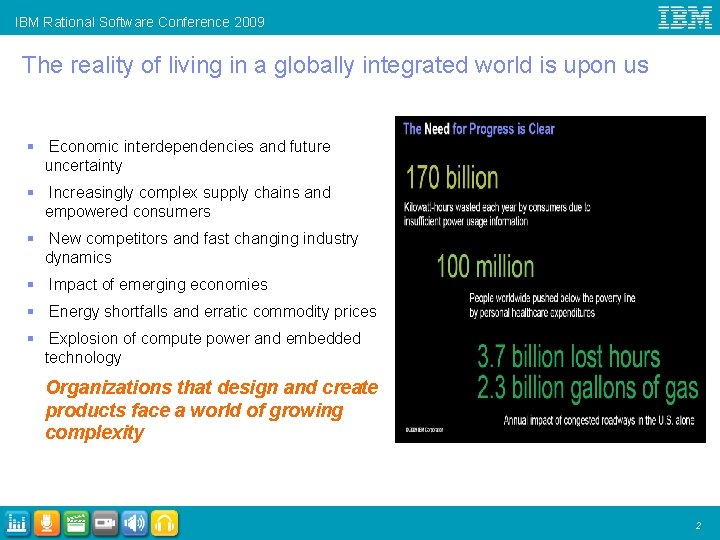The image size is (720, 540).
Task: Select the slide title about globally integrated world
Action: click(x=335, y=65)
